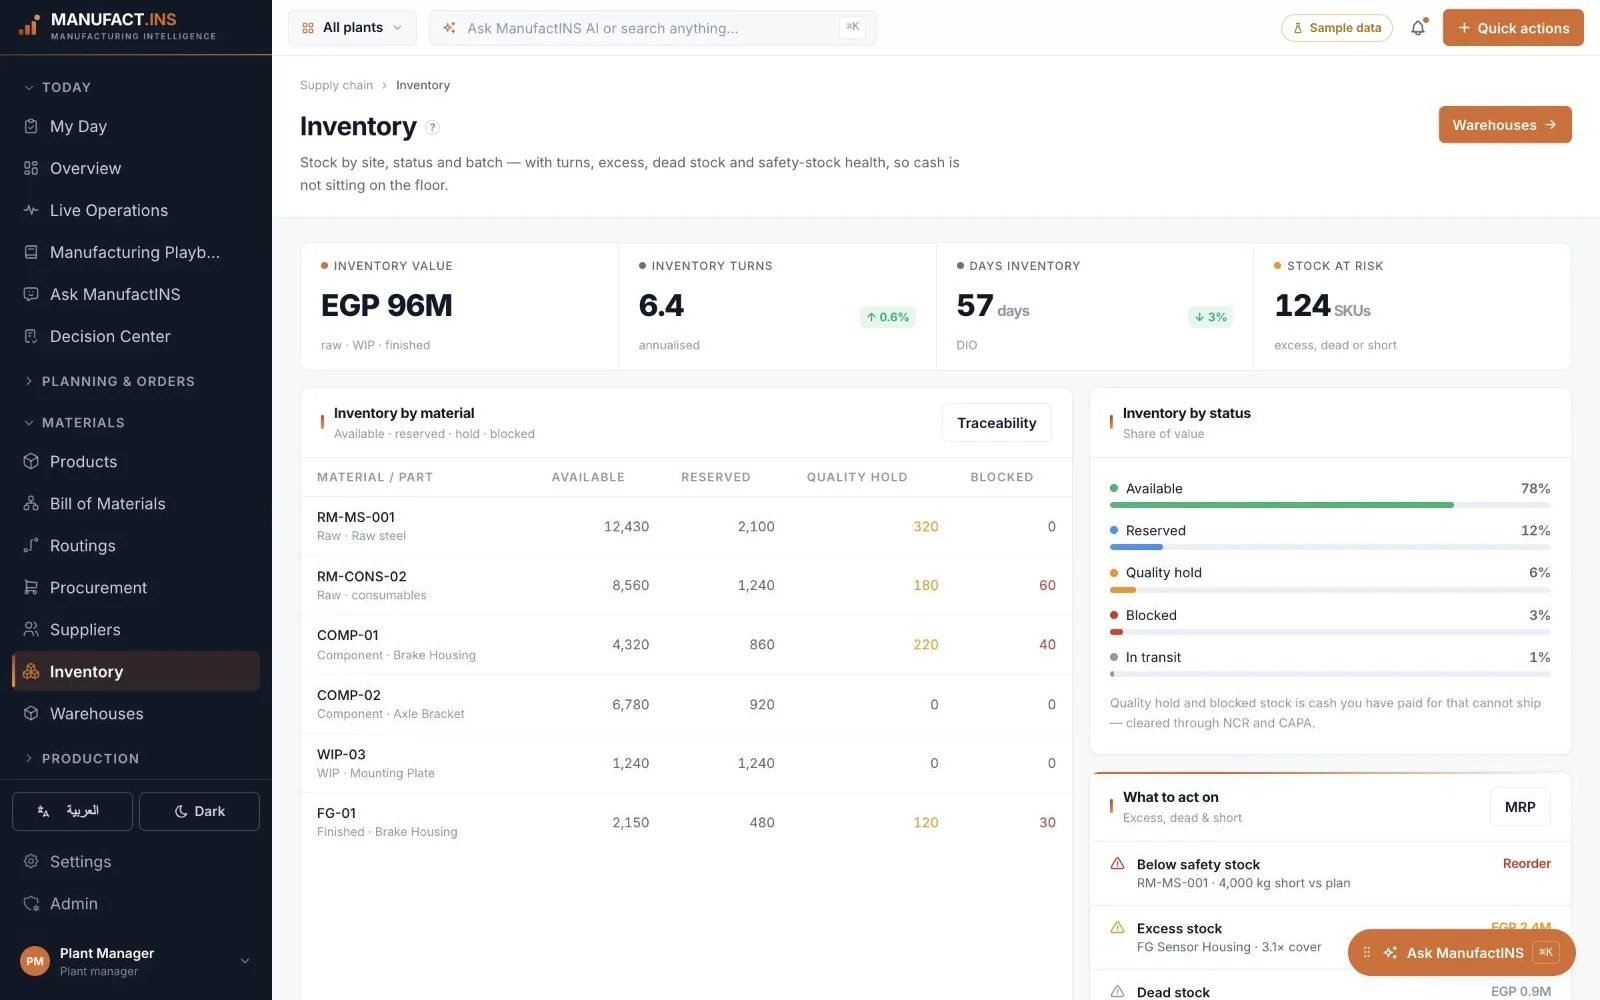The height and width of the screenshot is (1000, 1600).
Task: Open My Day clipboard icon
Action: [x=31, y=126]
